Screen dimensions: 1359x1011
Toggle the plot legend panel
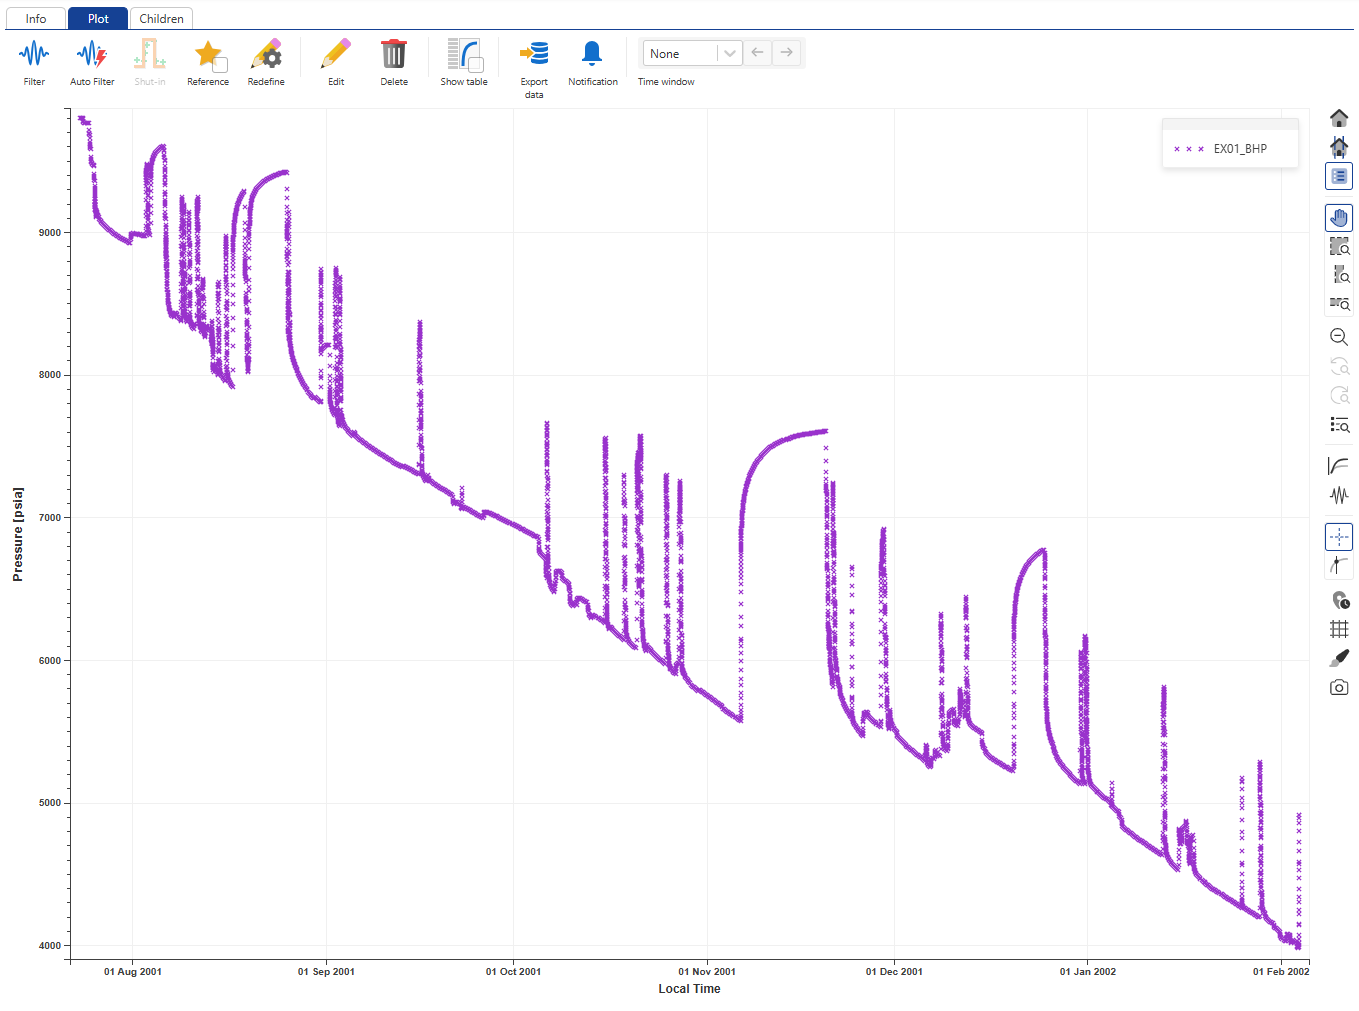click(x=1339, y=176)
